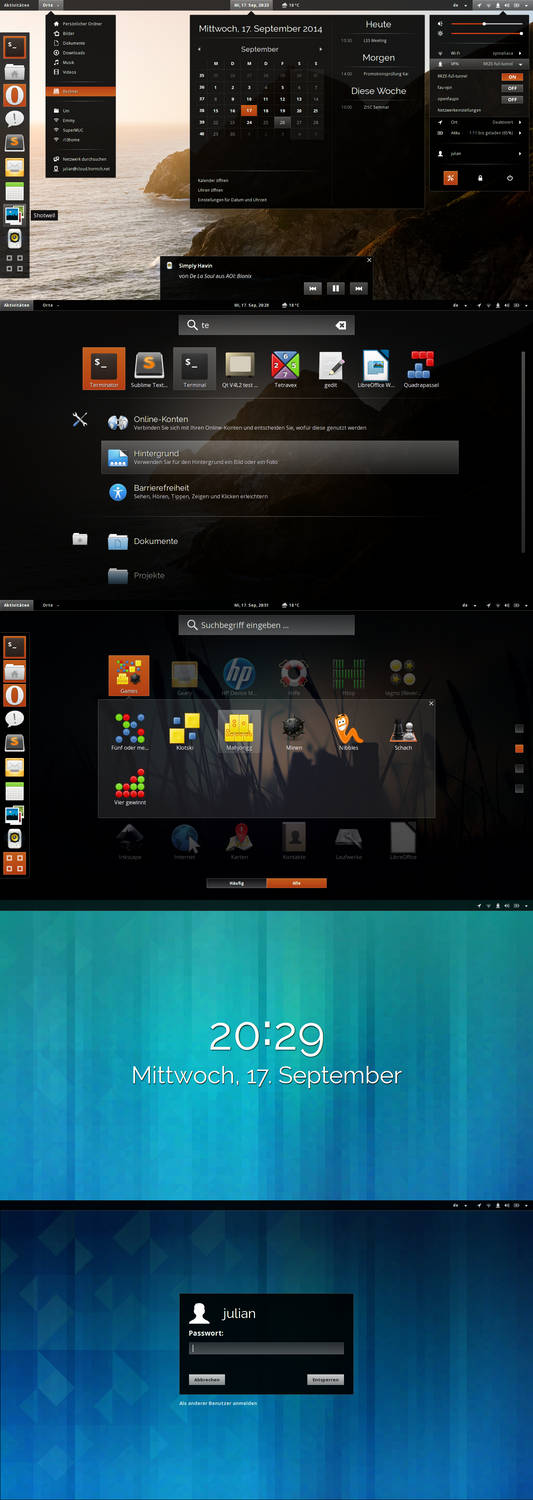Go to previous month in calendar
The width and height of the screenshot is (533, 1500).
[x=199, y=48]
